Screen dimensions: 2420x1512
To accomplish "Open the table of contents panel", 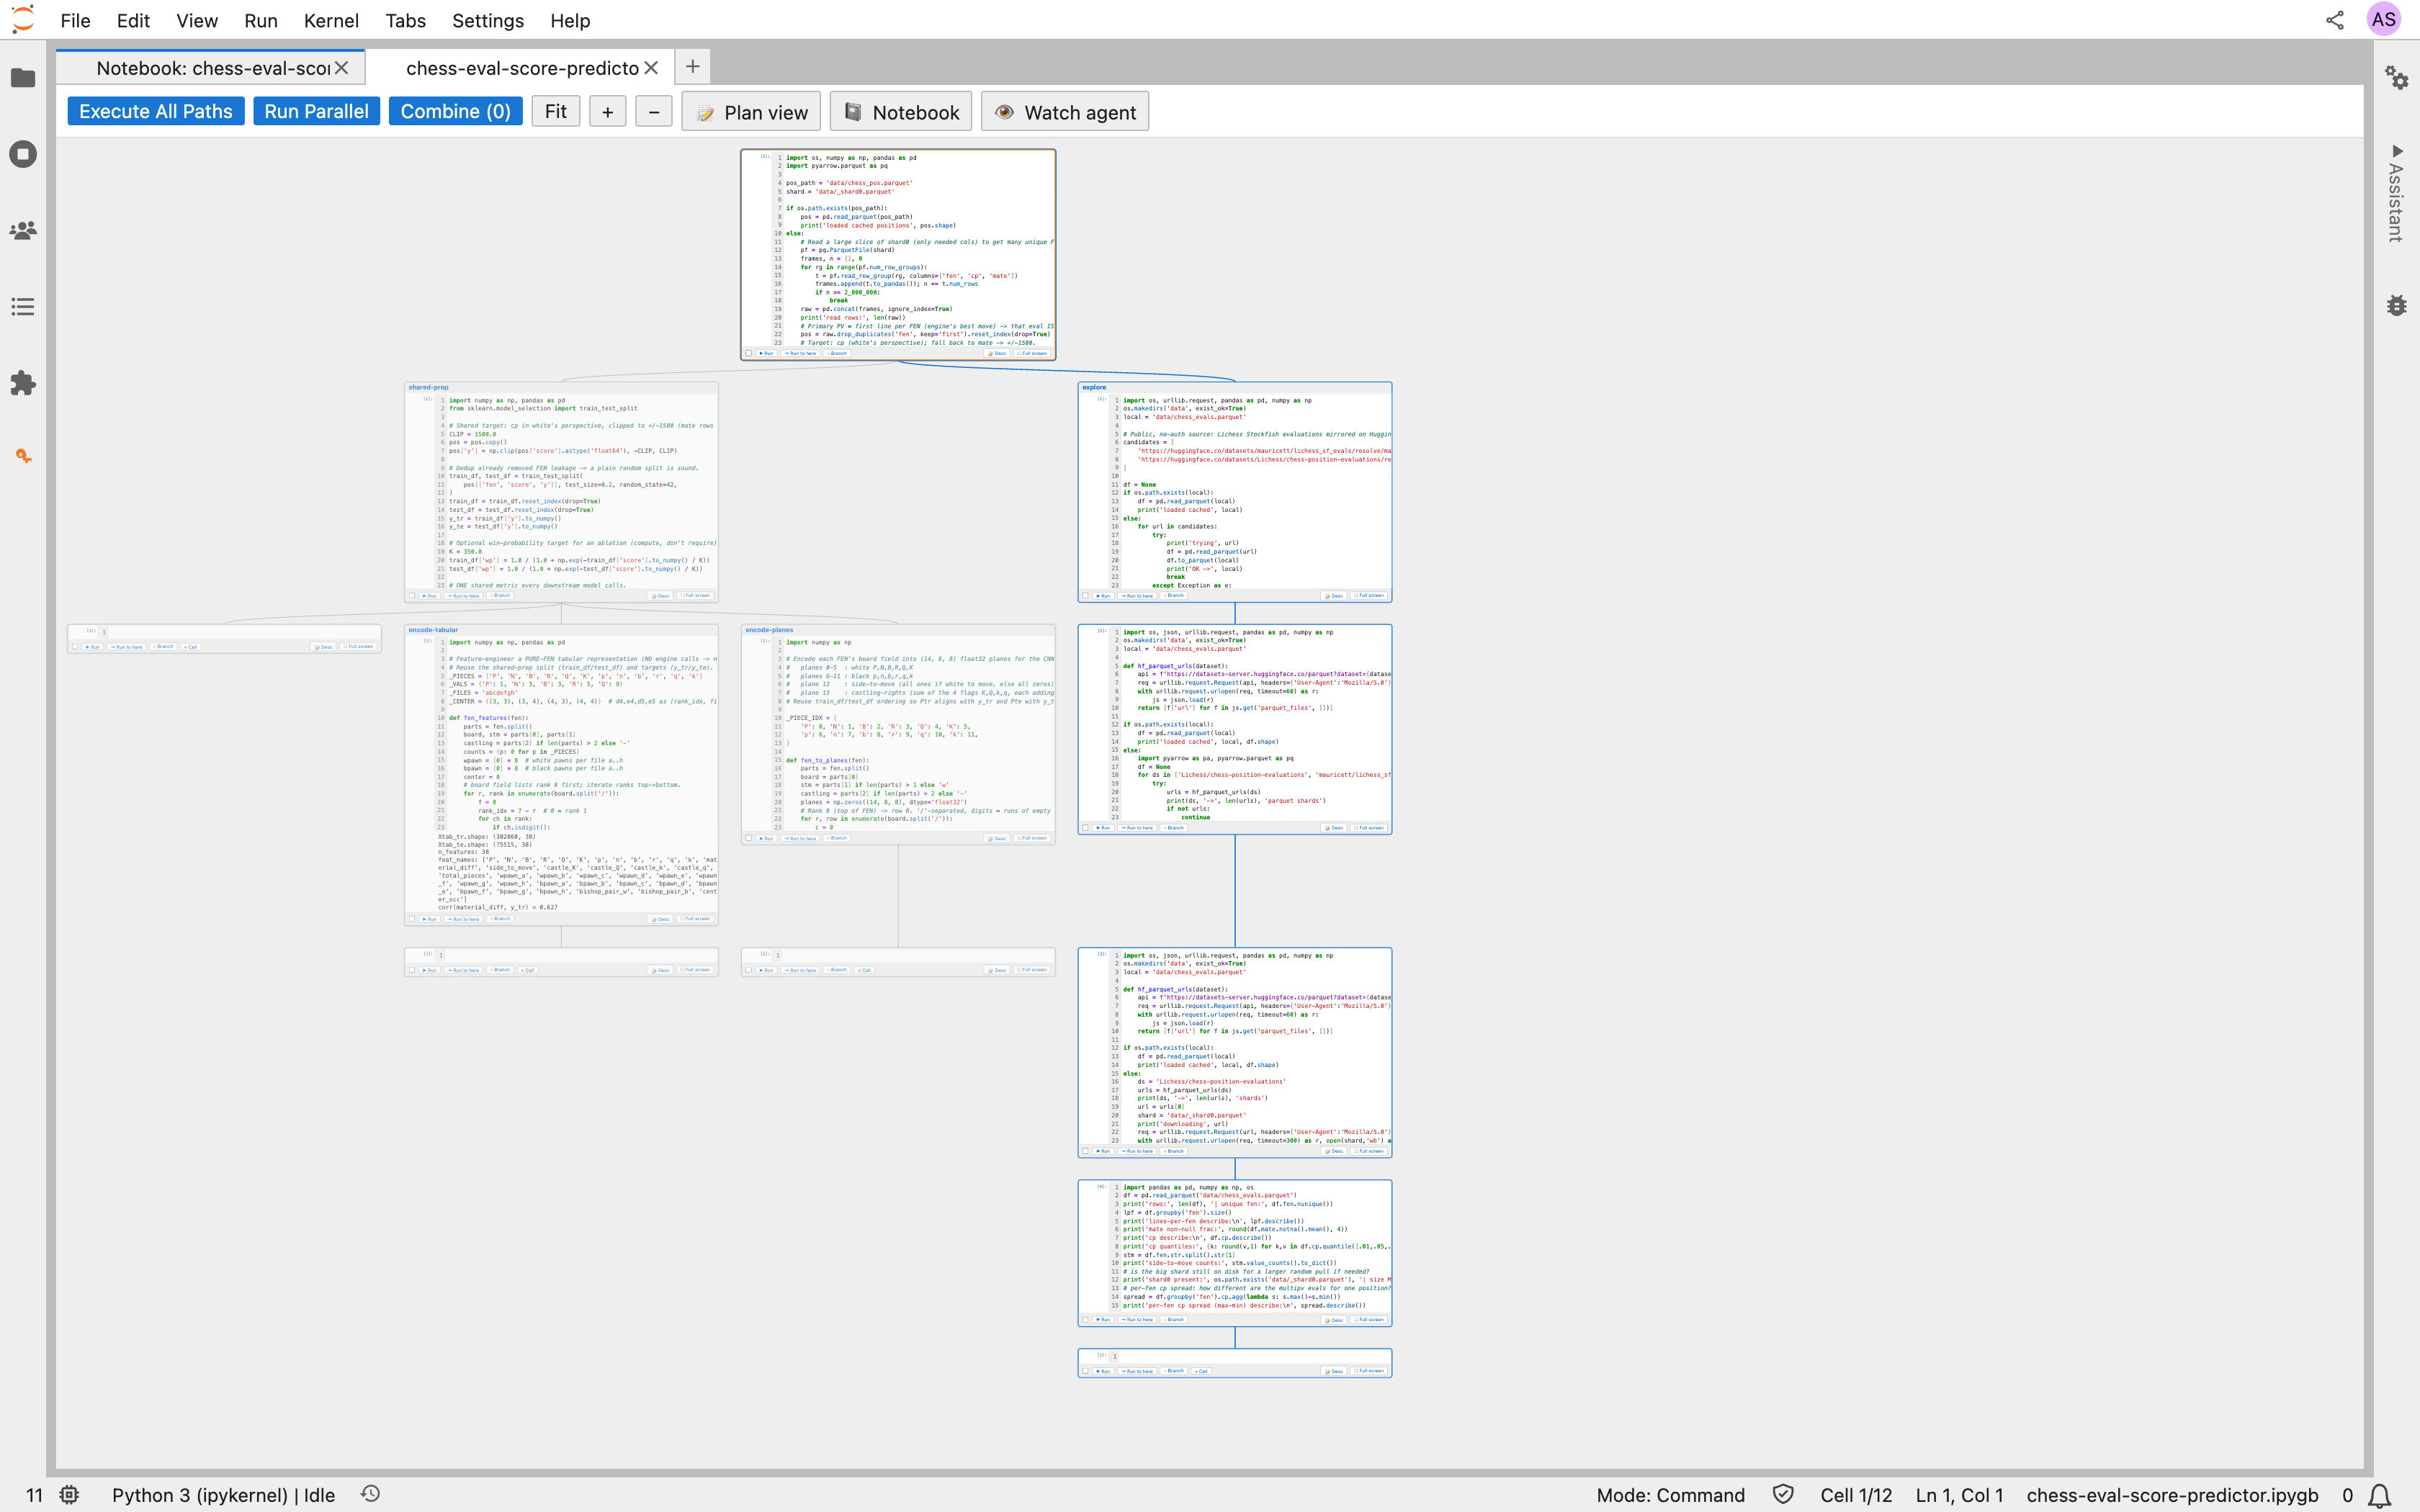I will [22, 307].
